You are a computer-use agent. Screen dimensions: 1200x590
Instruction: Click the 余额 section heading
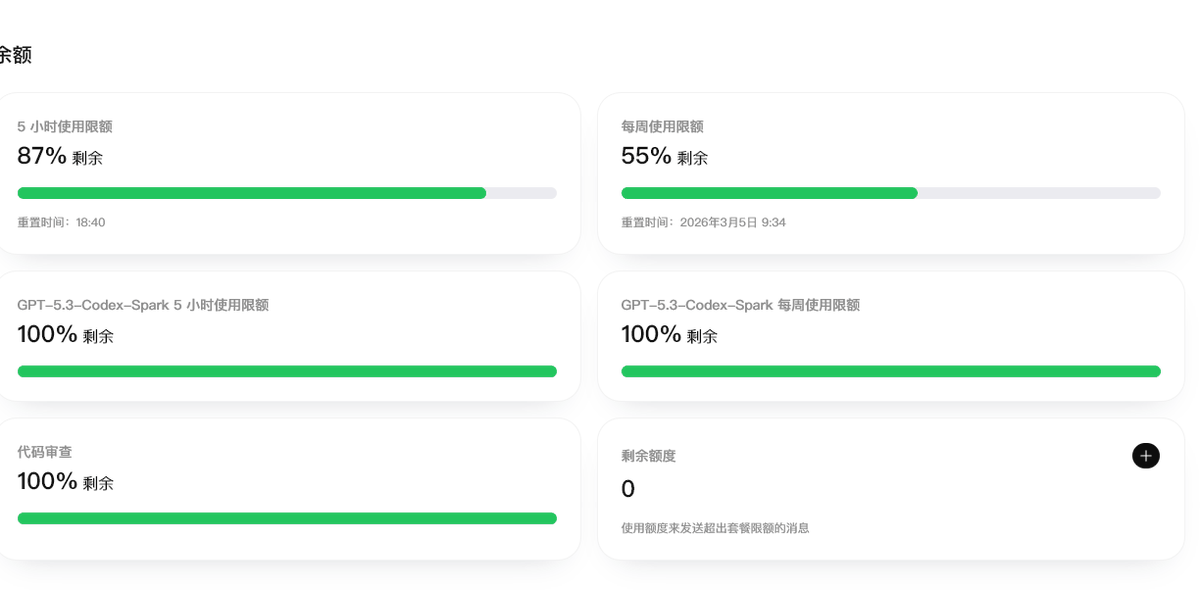point(15,55)
